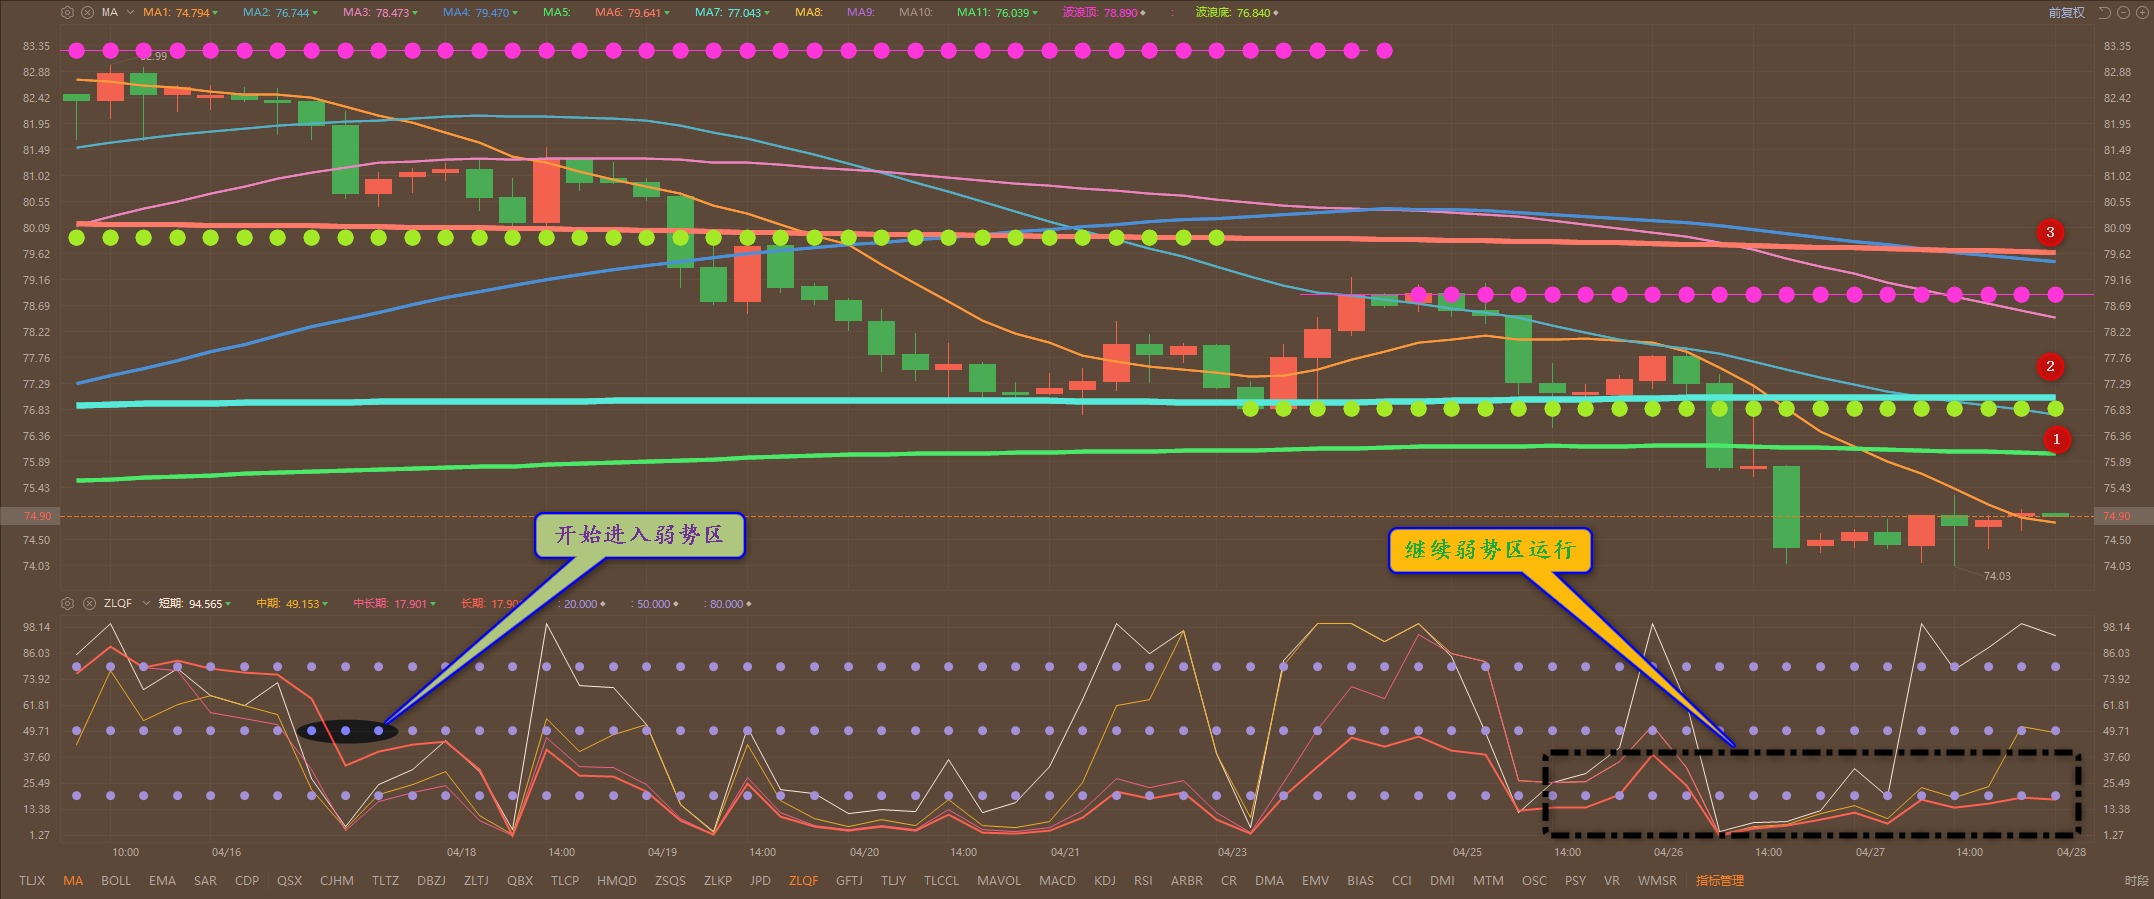Screen dimensions: 2154x899
Task: Zoom in chart with plus icon
Action: pyautogui.click(x=2141, y=13)
